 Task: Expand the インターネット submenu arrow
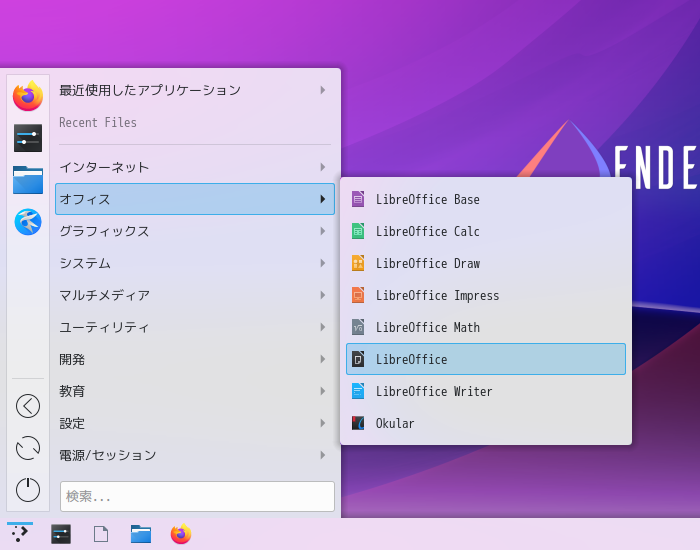[323, 167]
